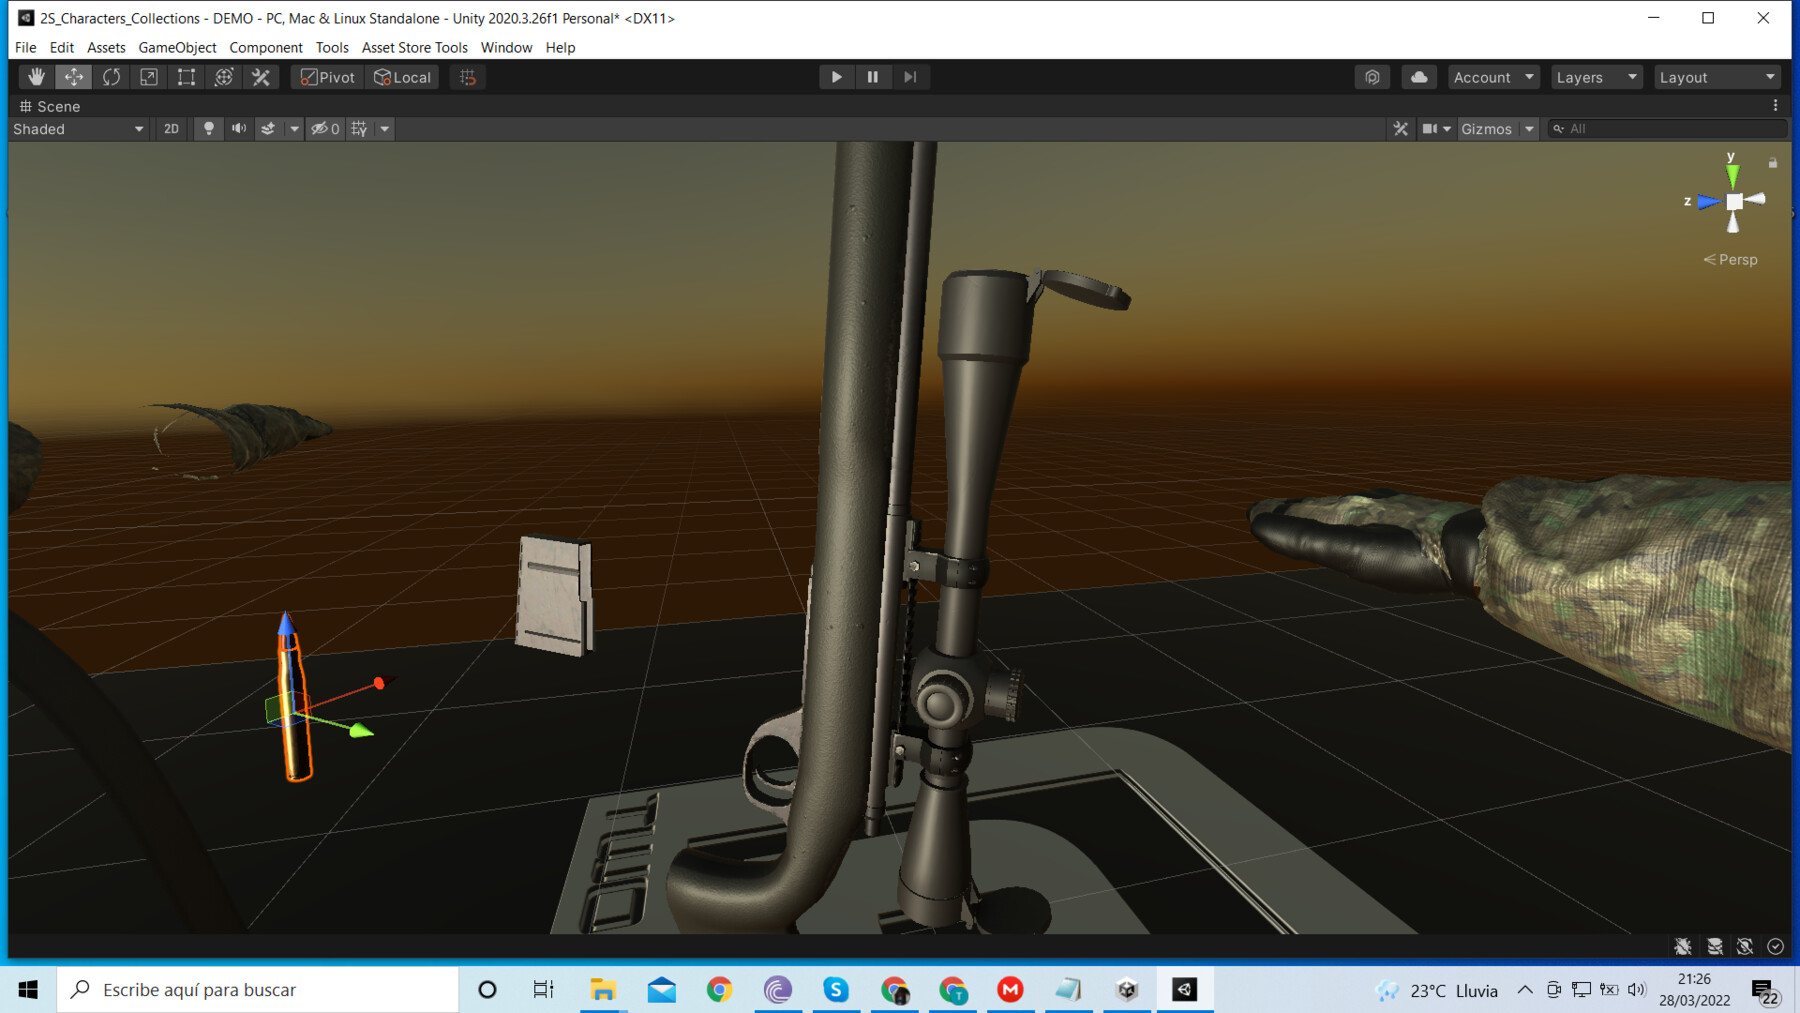Open Windows Start menu
The width and height of the screenshot is (1800, 1013).
pos(28,989)
